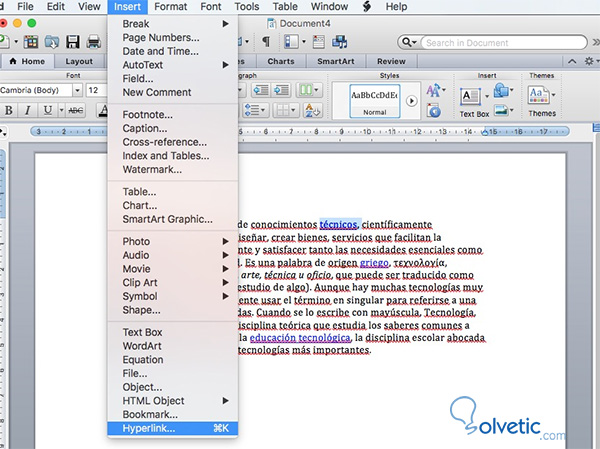Screen dimensions: 600x449
Task: Choose Bookmark... from Insert menu
Action: click(173, 415)
